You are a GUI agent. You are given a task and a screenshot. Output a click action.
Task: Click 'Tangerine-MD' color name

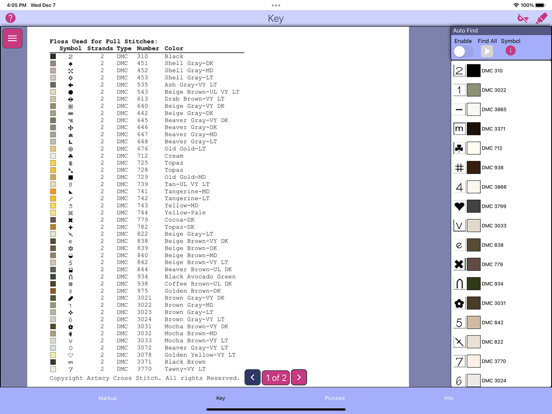(x=187, y=192)
